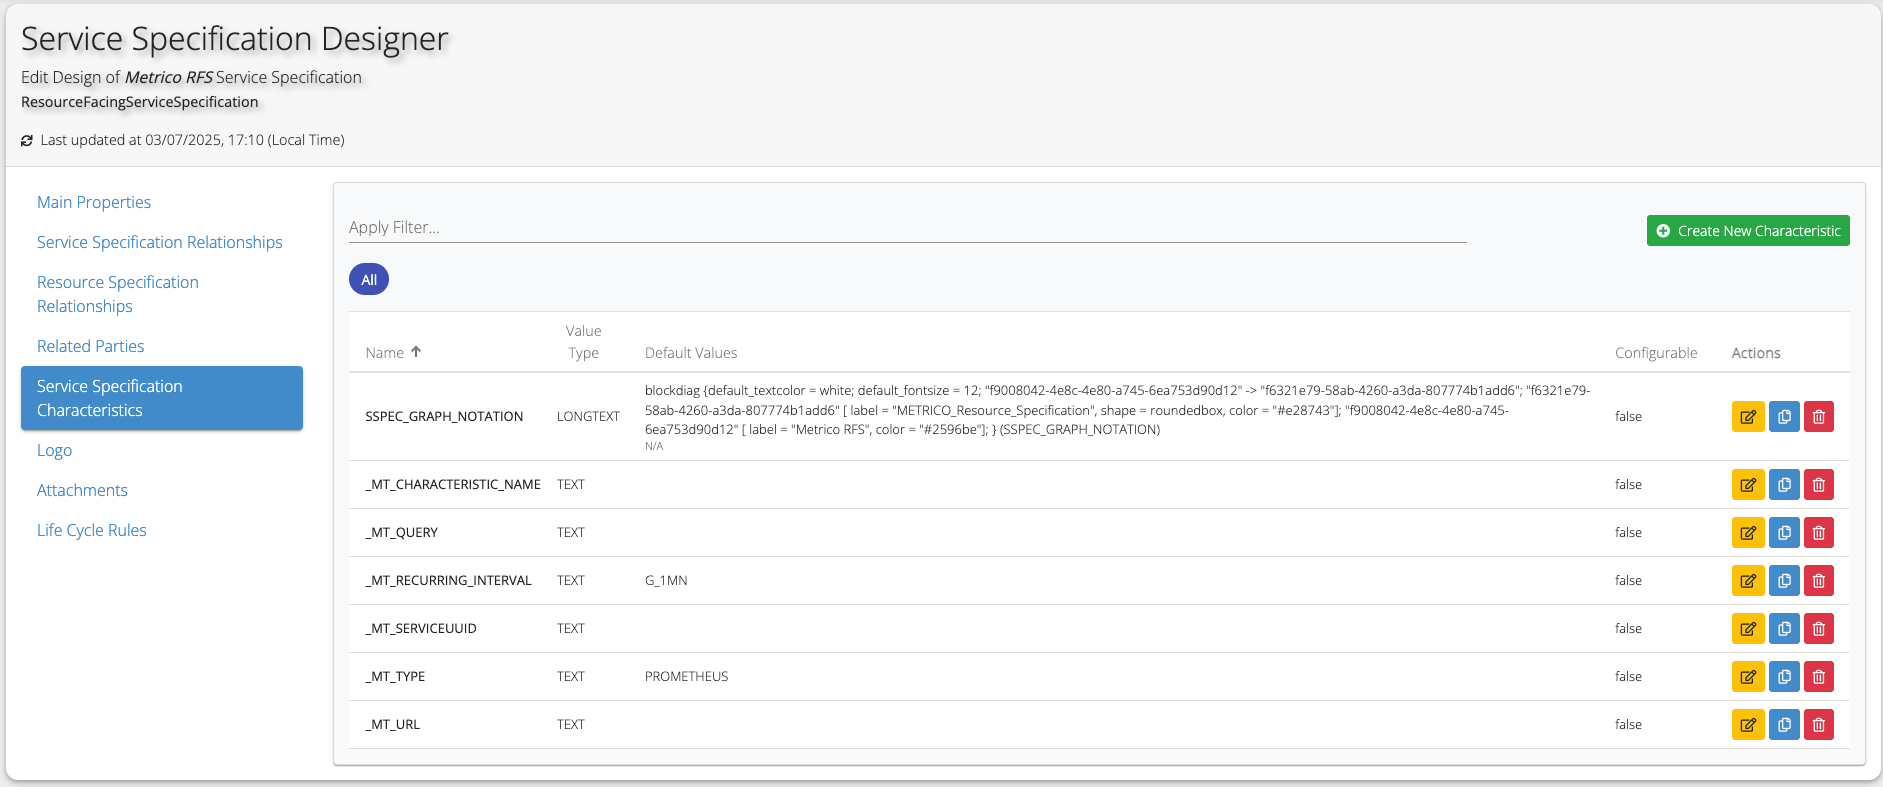
Task: Clone the _MT_CHARACTERISTIC_NAME characteristic
Action: click(x=1783, y=485)
